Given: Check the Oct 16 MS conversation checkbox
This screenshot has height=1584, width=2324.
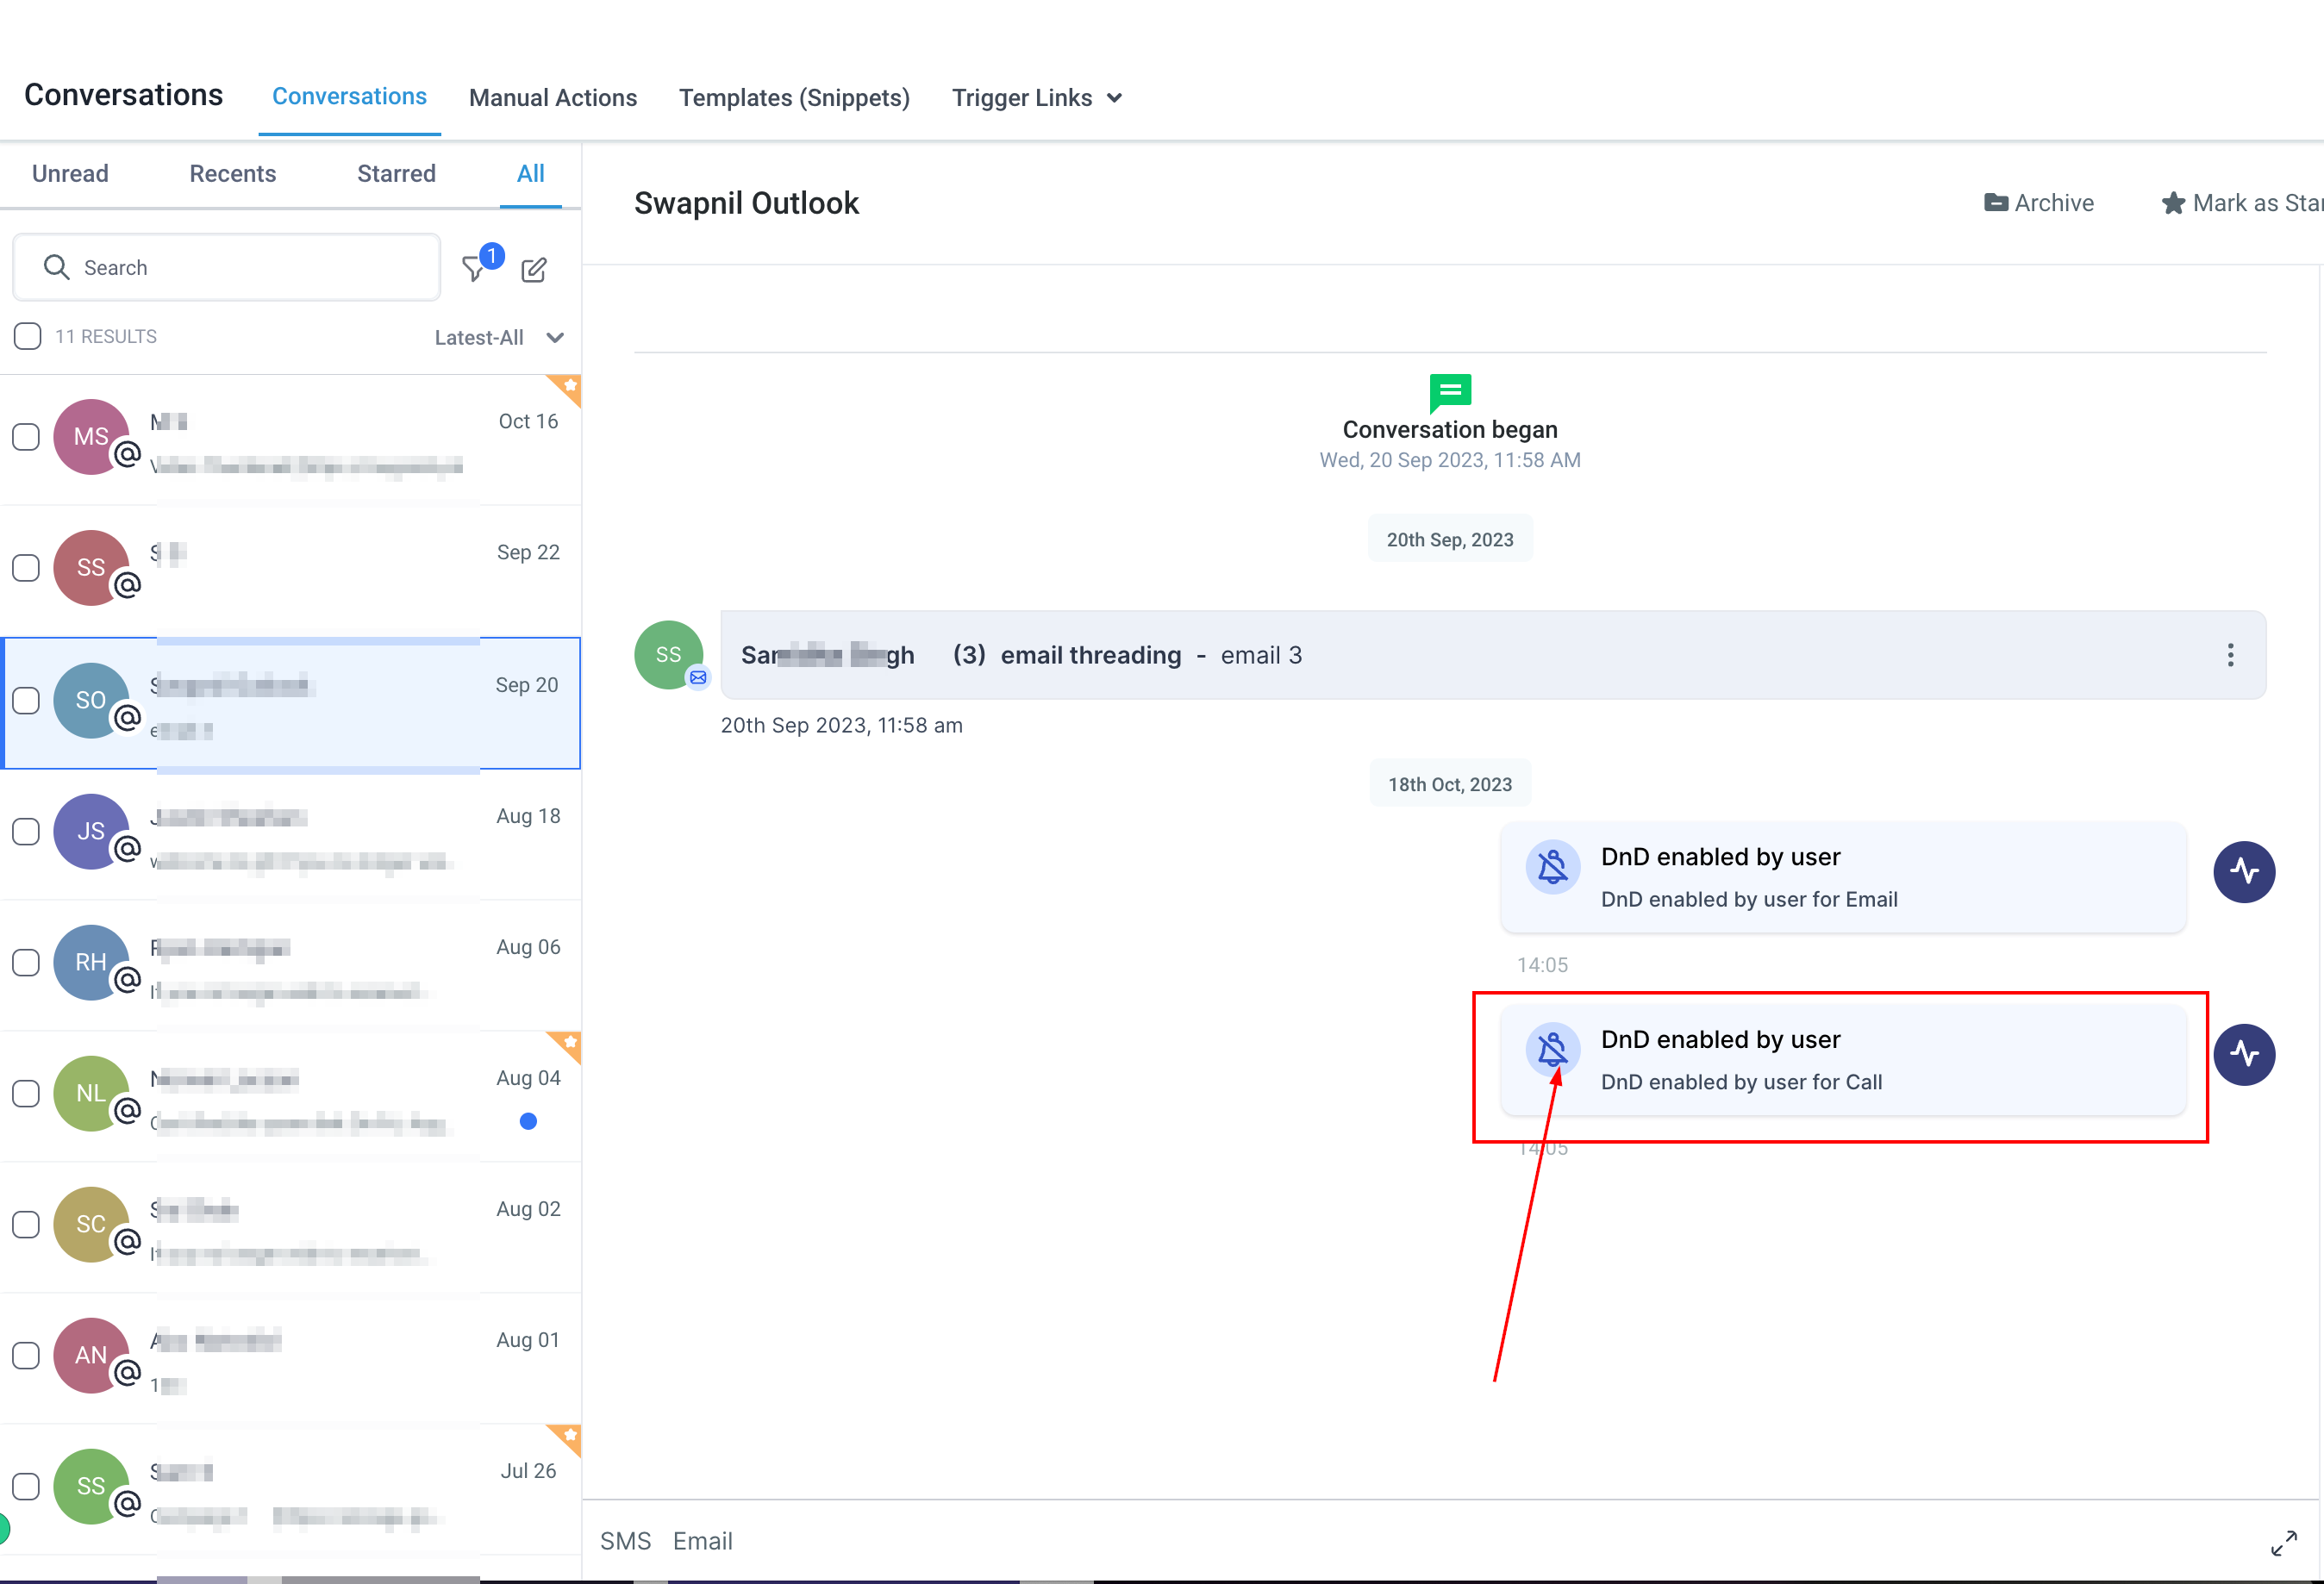Looking at the screenshot, I should coord(26,437).
